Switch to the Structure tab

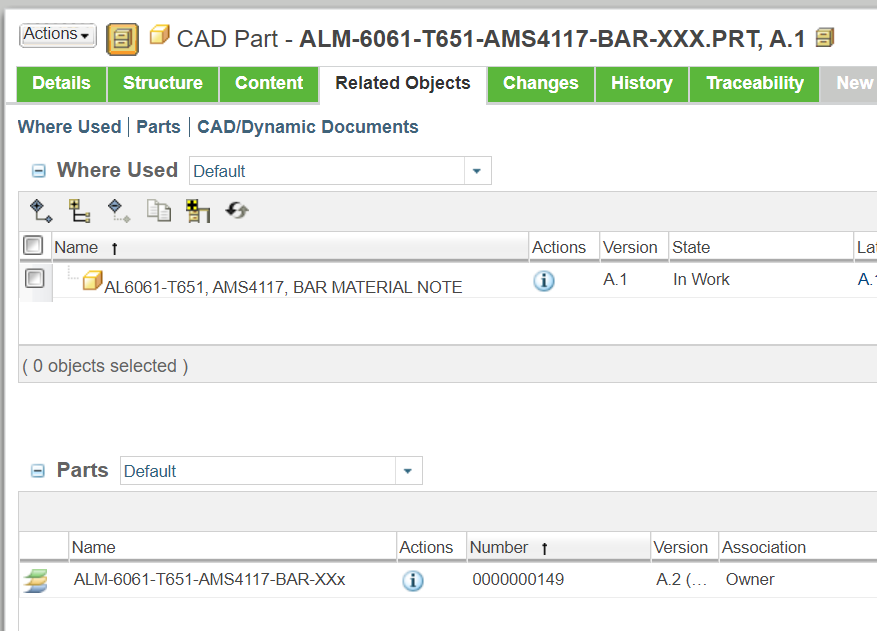coord(162,84)
